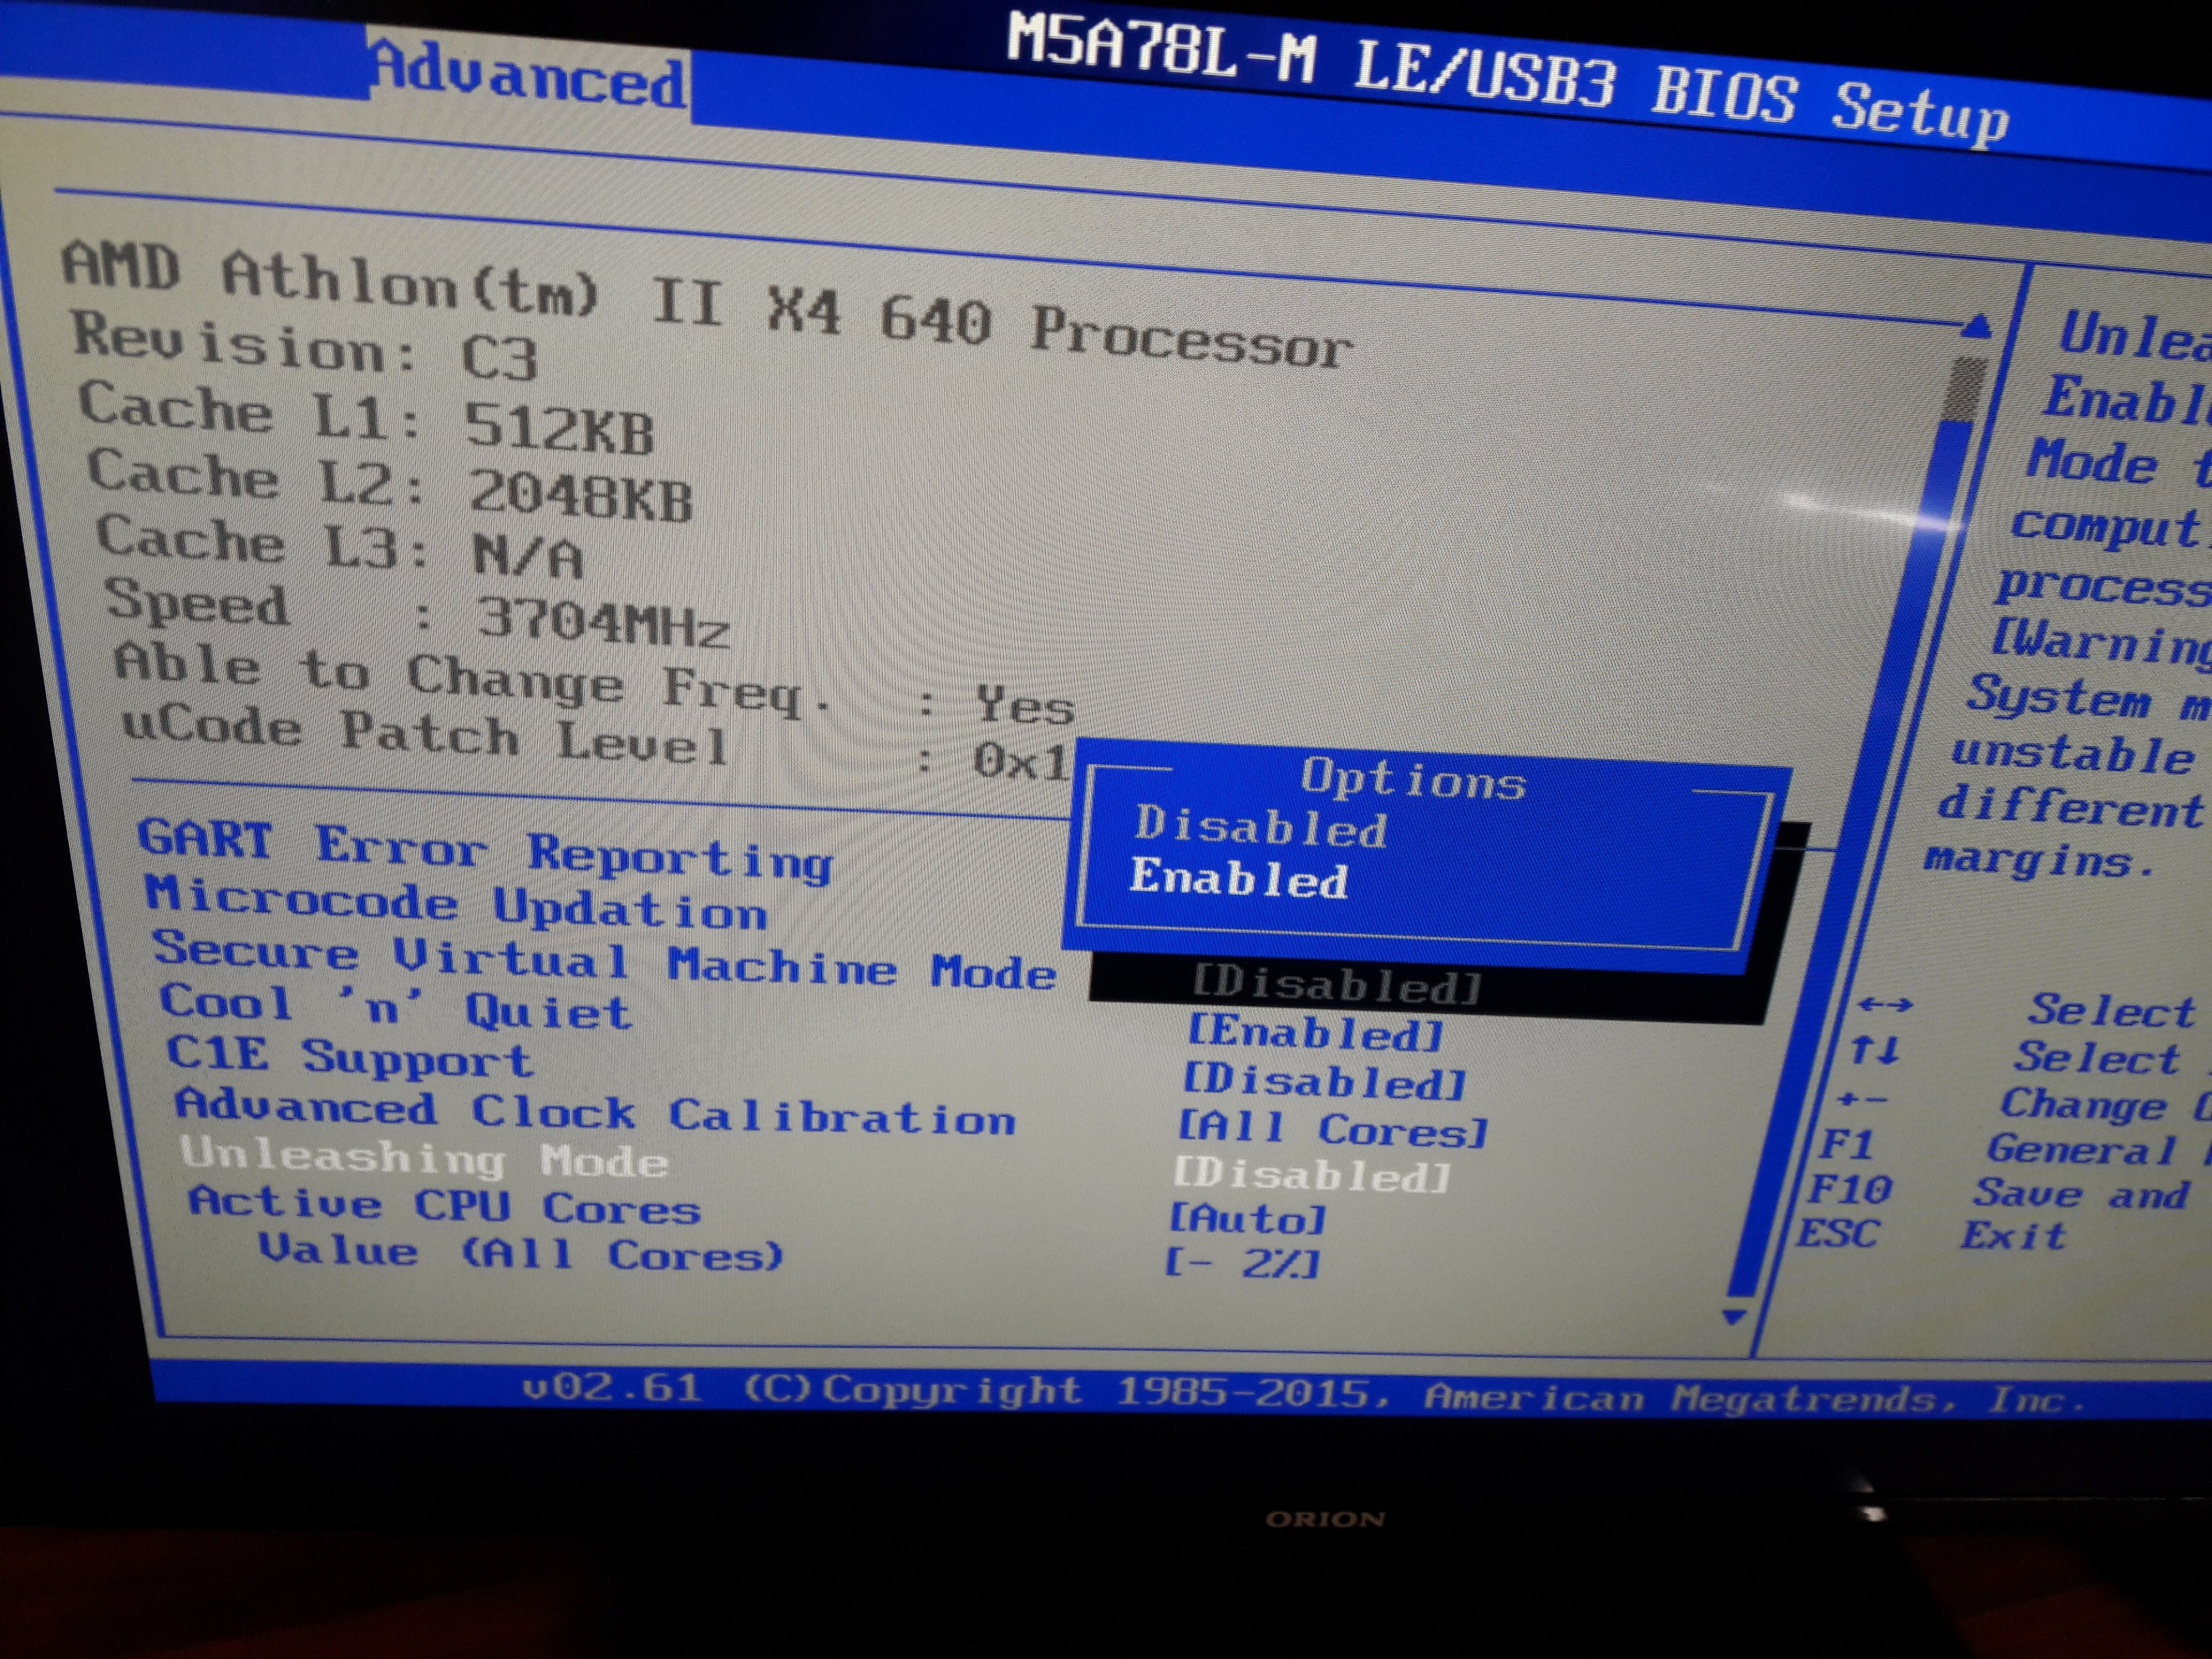Image resolution: width=2212 pixels, height=1659 pixels.
Task: Toggle Cool 'n' Quiet Enabled value
Action: [x=1316, y=1032]
